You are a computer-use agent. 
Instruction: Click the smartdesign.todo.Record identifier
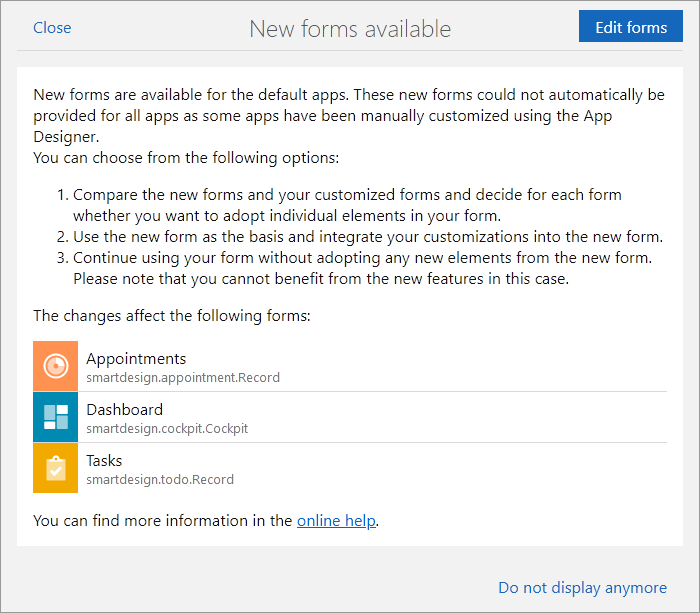click(x=160, y=480)
